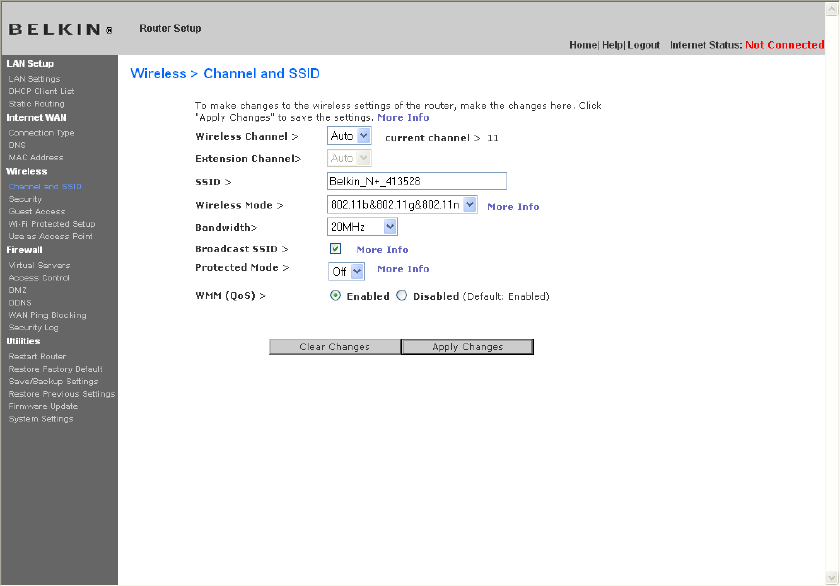Open DMZ in the sidebar
840x586 pixels.
pyautogui.click(x=18, y=290)
